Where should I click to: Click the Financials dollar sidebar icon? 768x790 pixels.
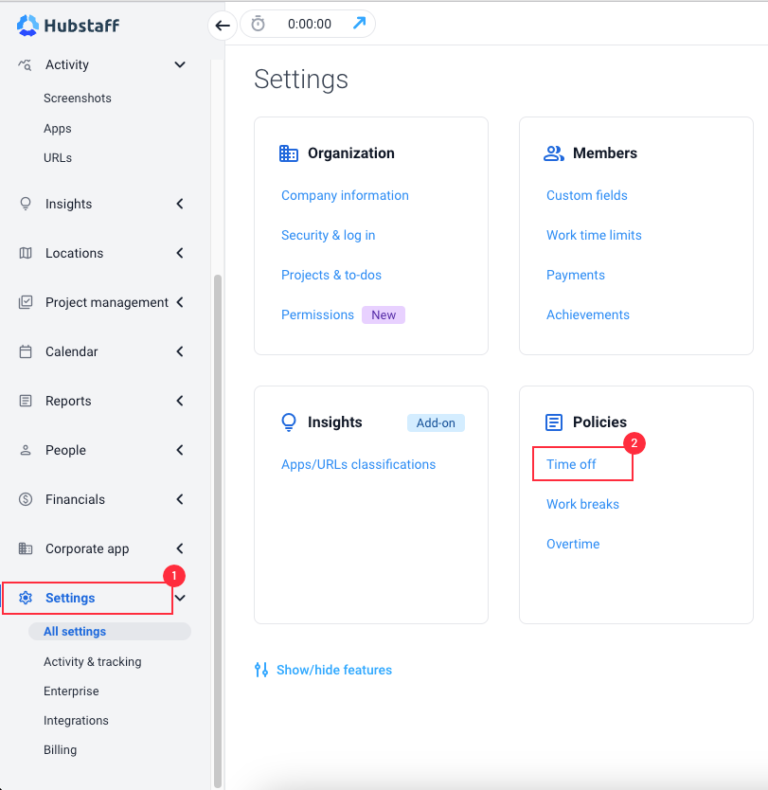tap(26, 499)
